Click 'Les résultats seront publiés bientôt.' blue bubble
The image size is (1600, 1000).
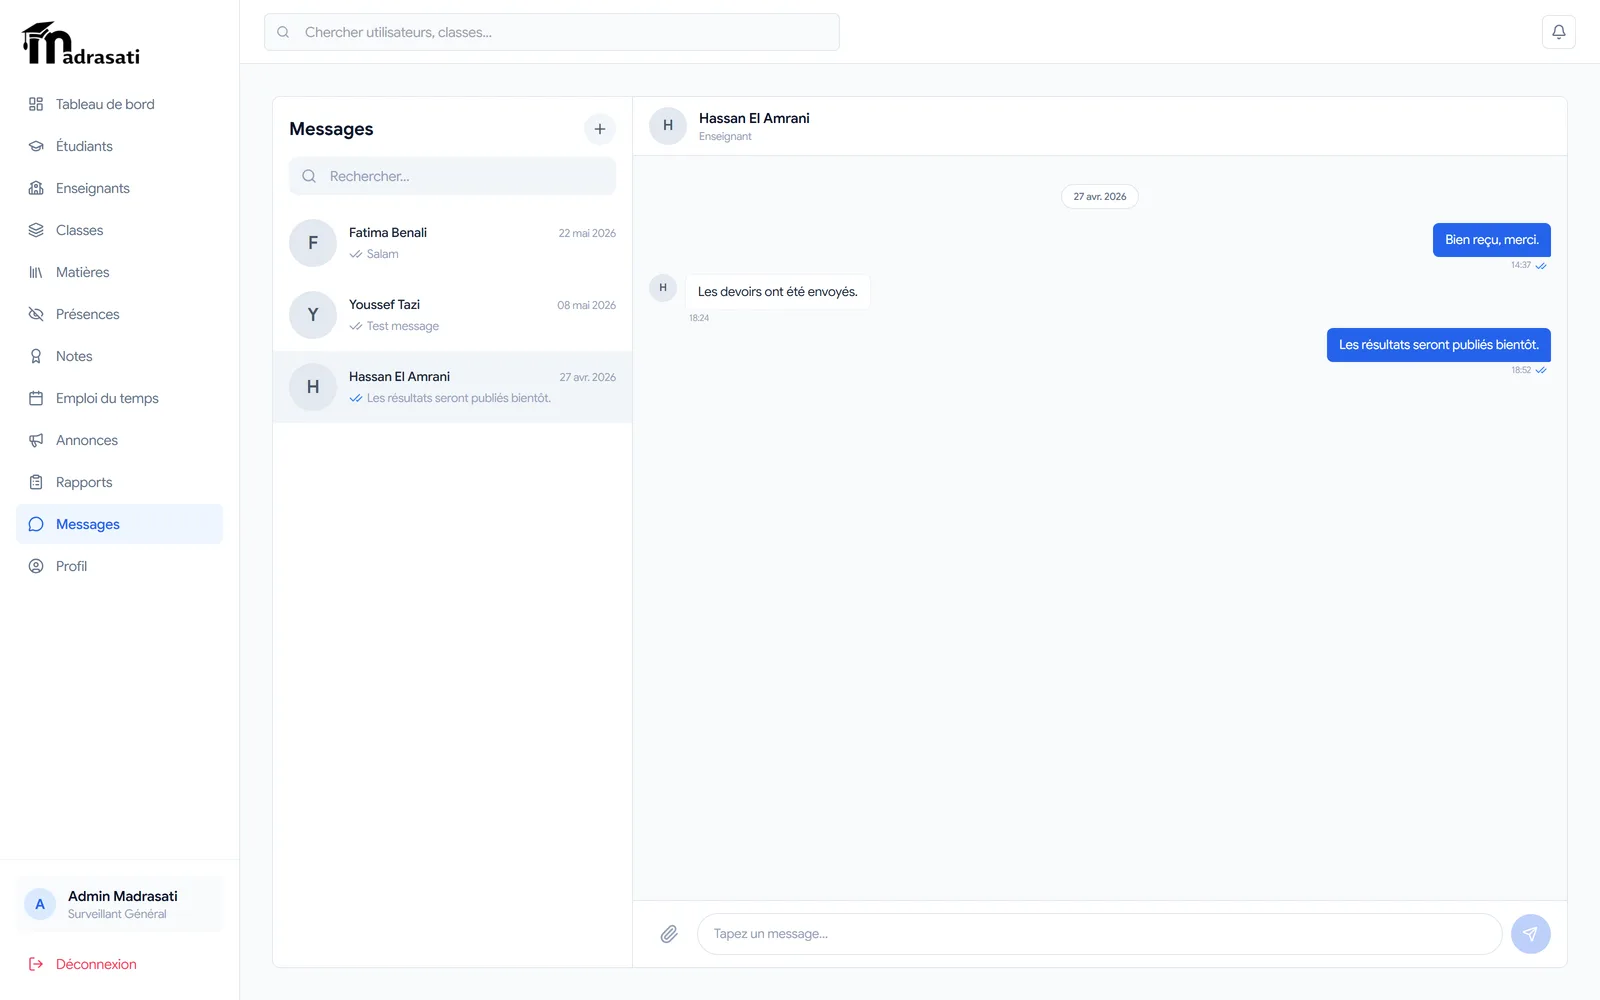(1438, 345)
